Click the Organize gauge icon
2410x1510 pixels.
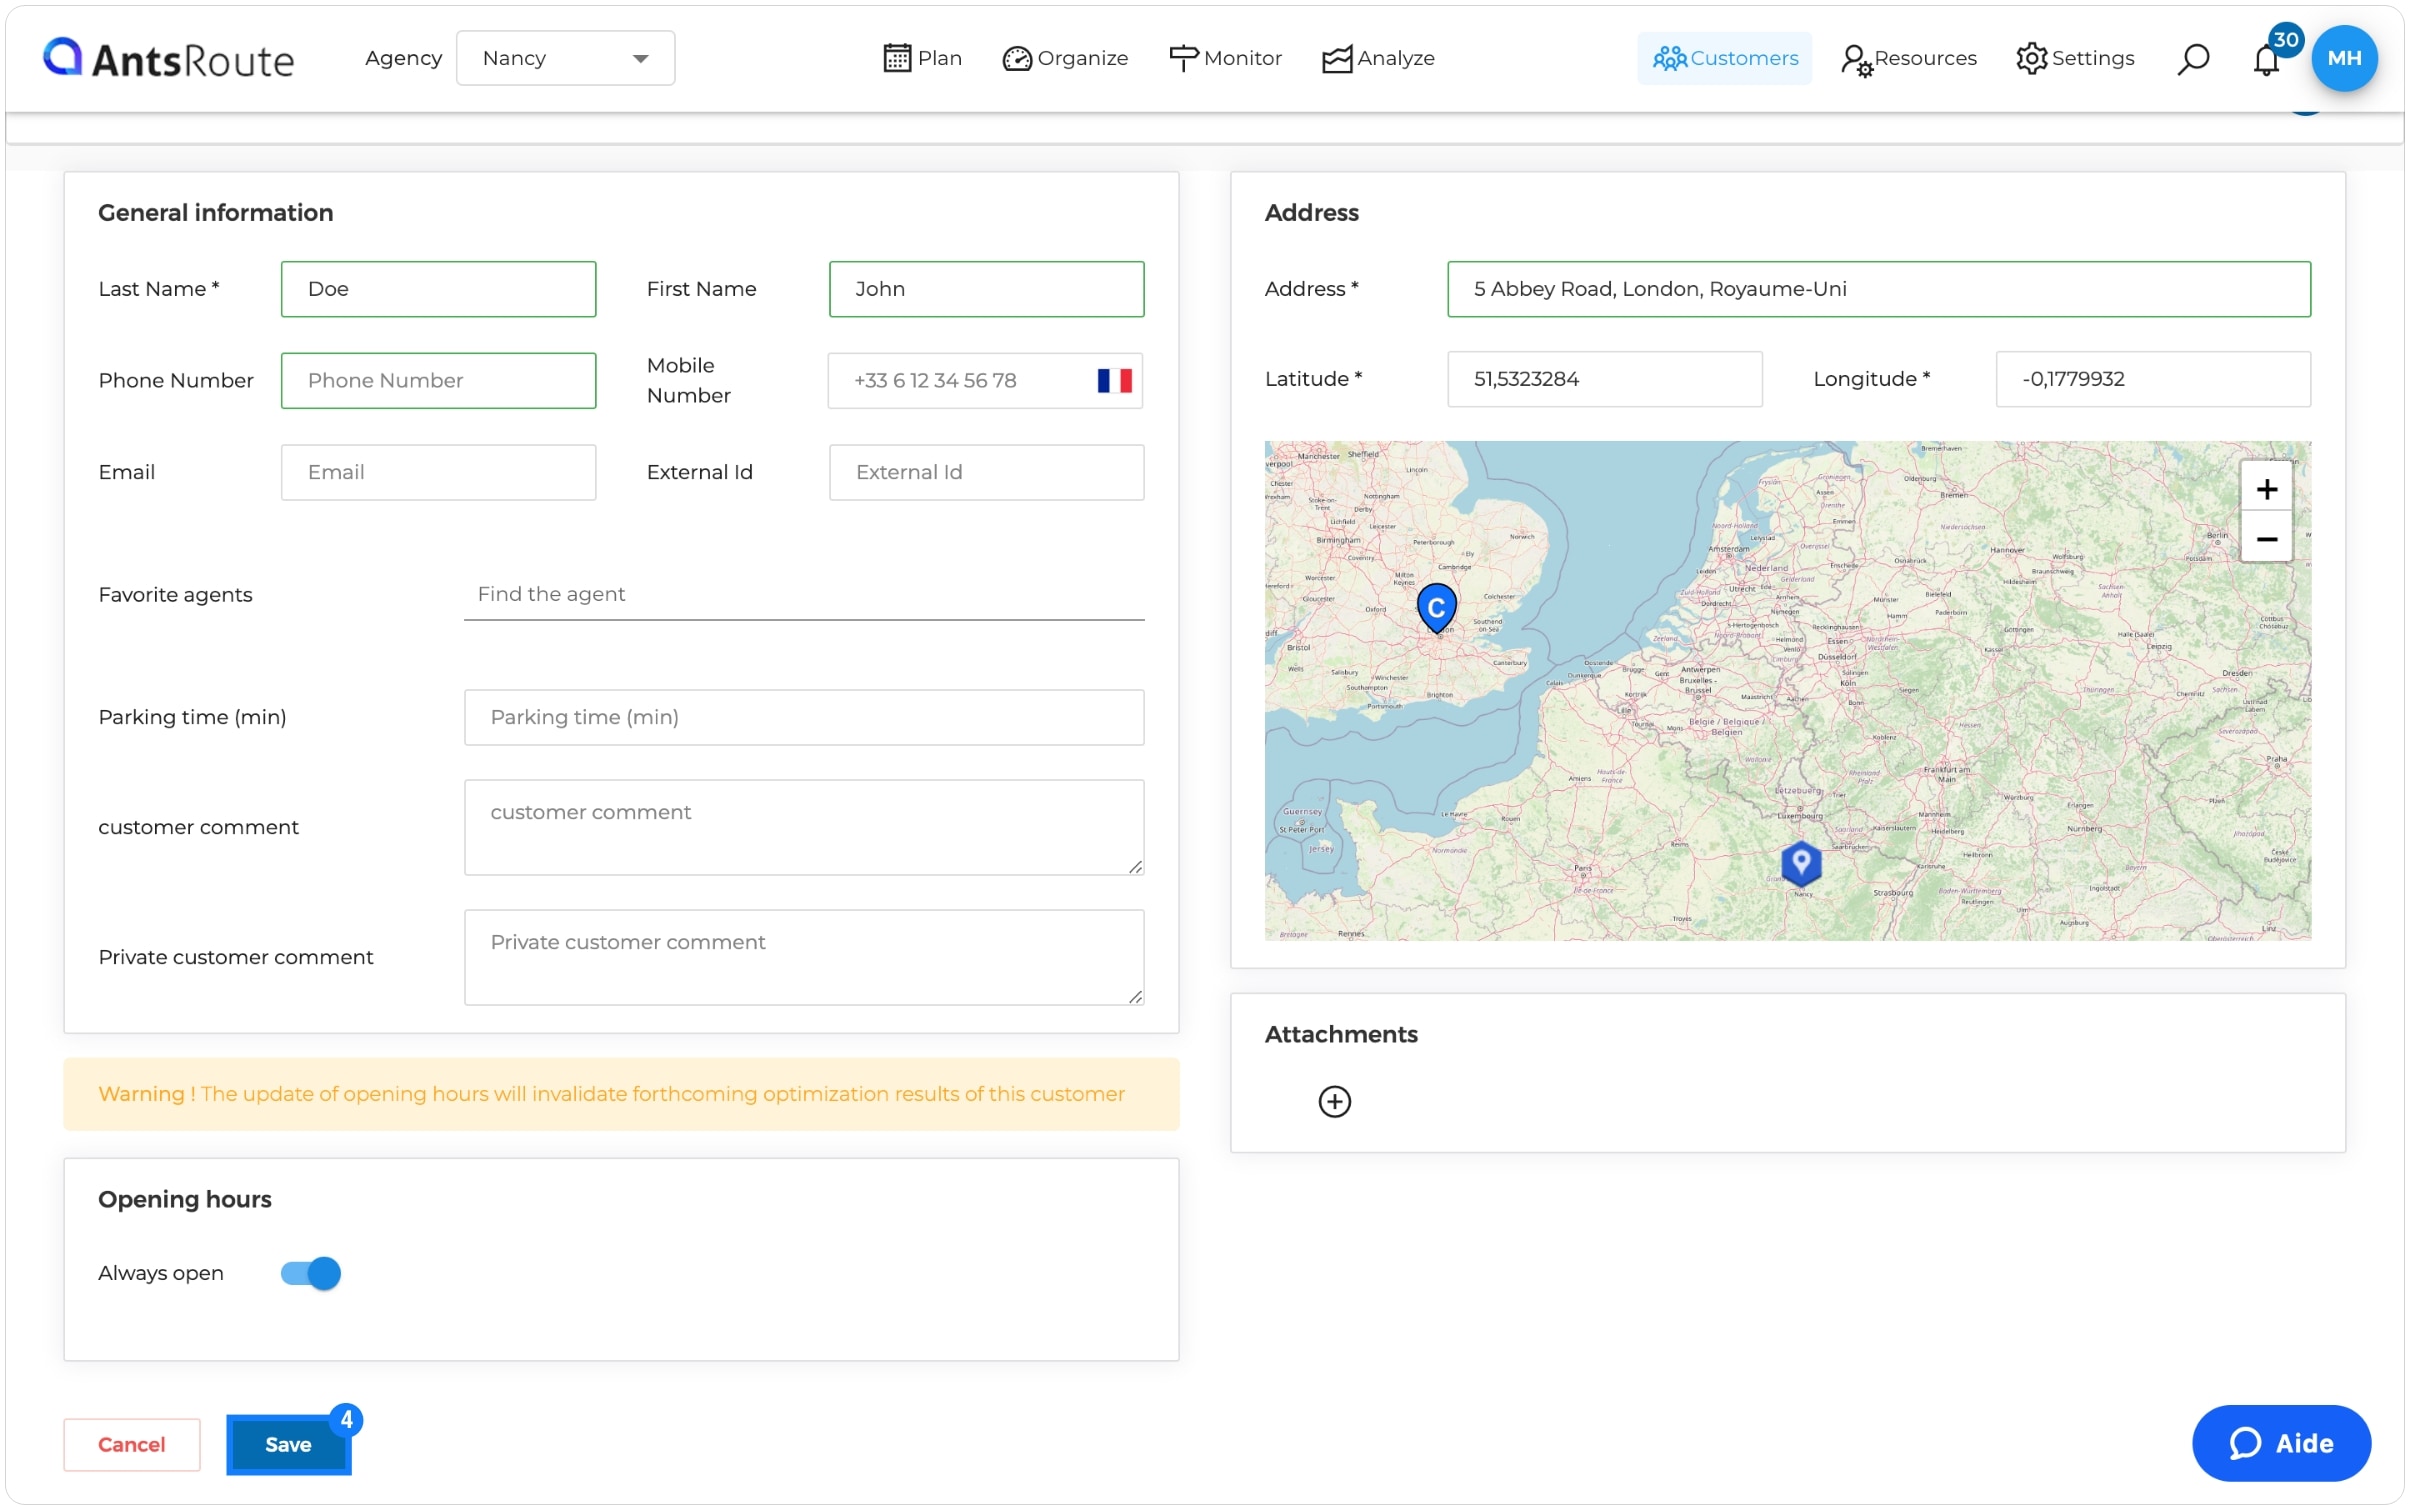[x=1016, y=59]
